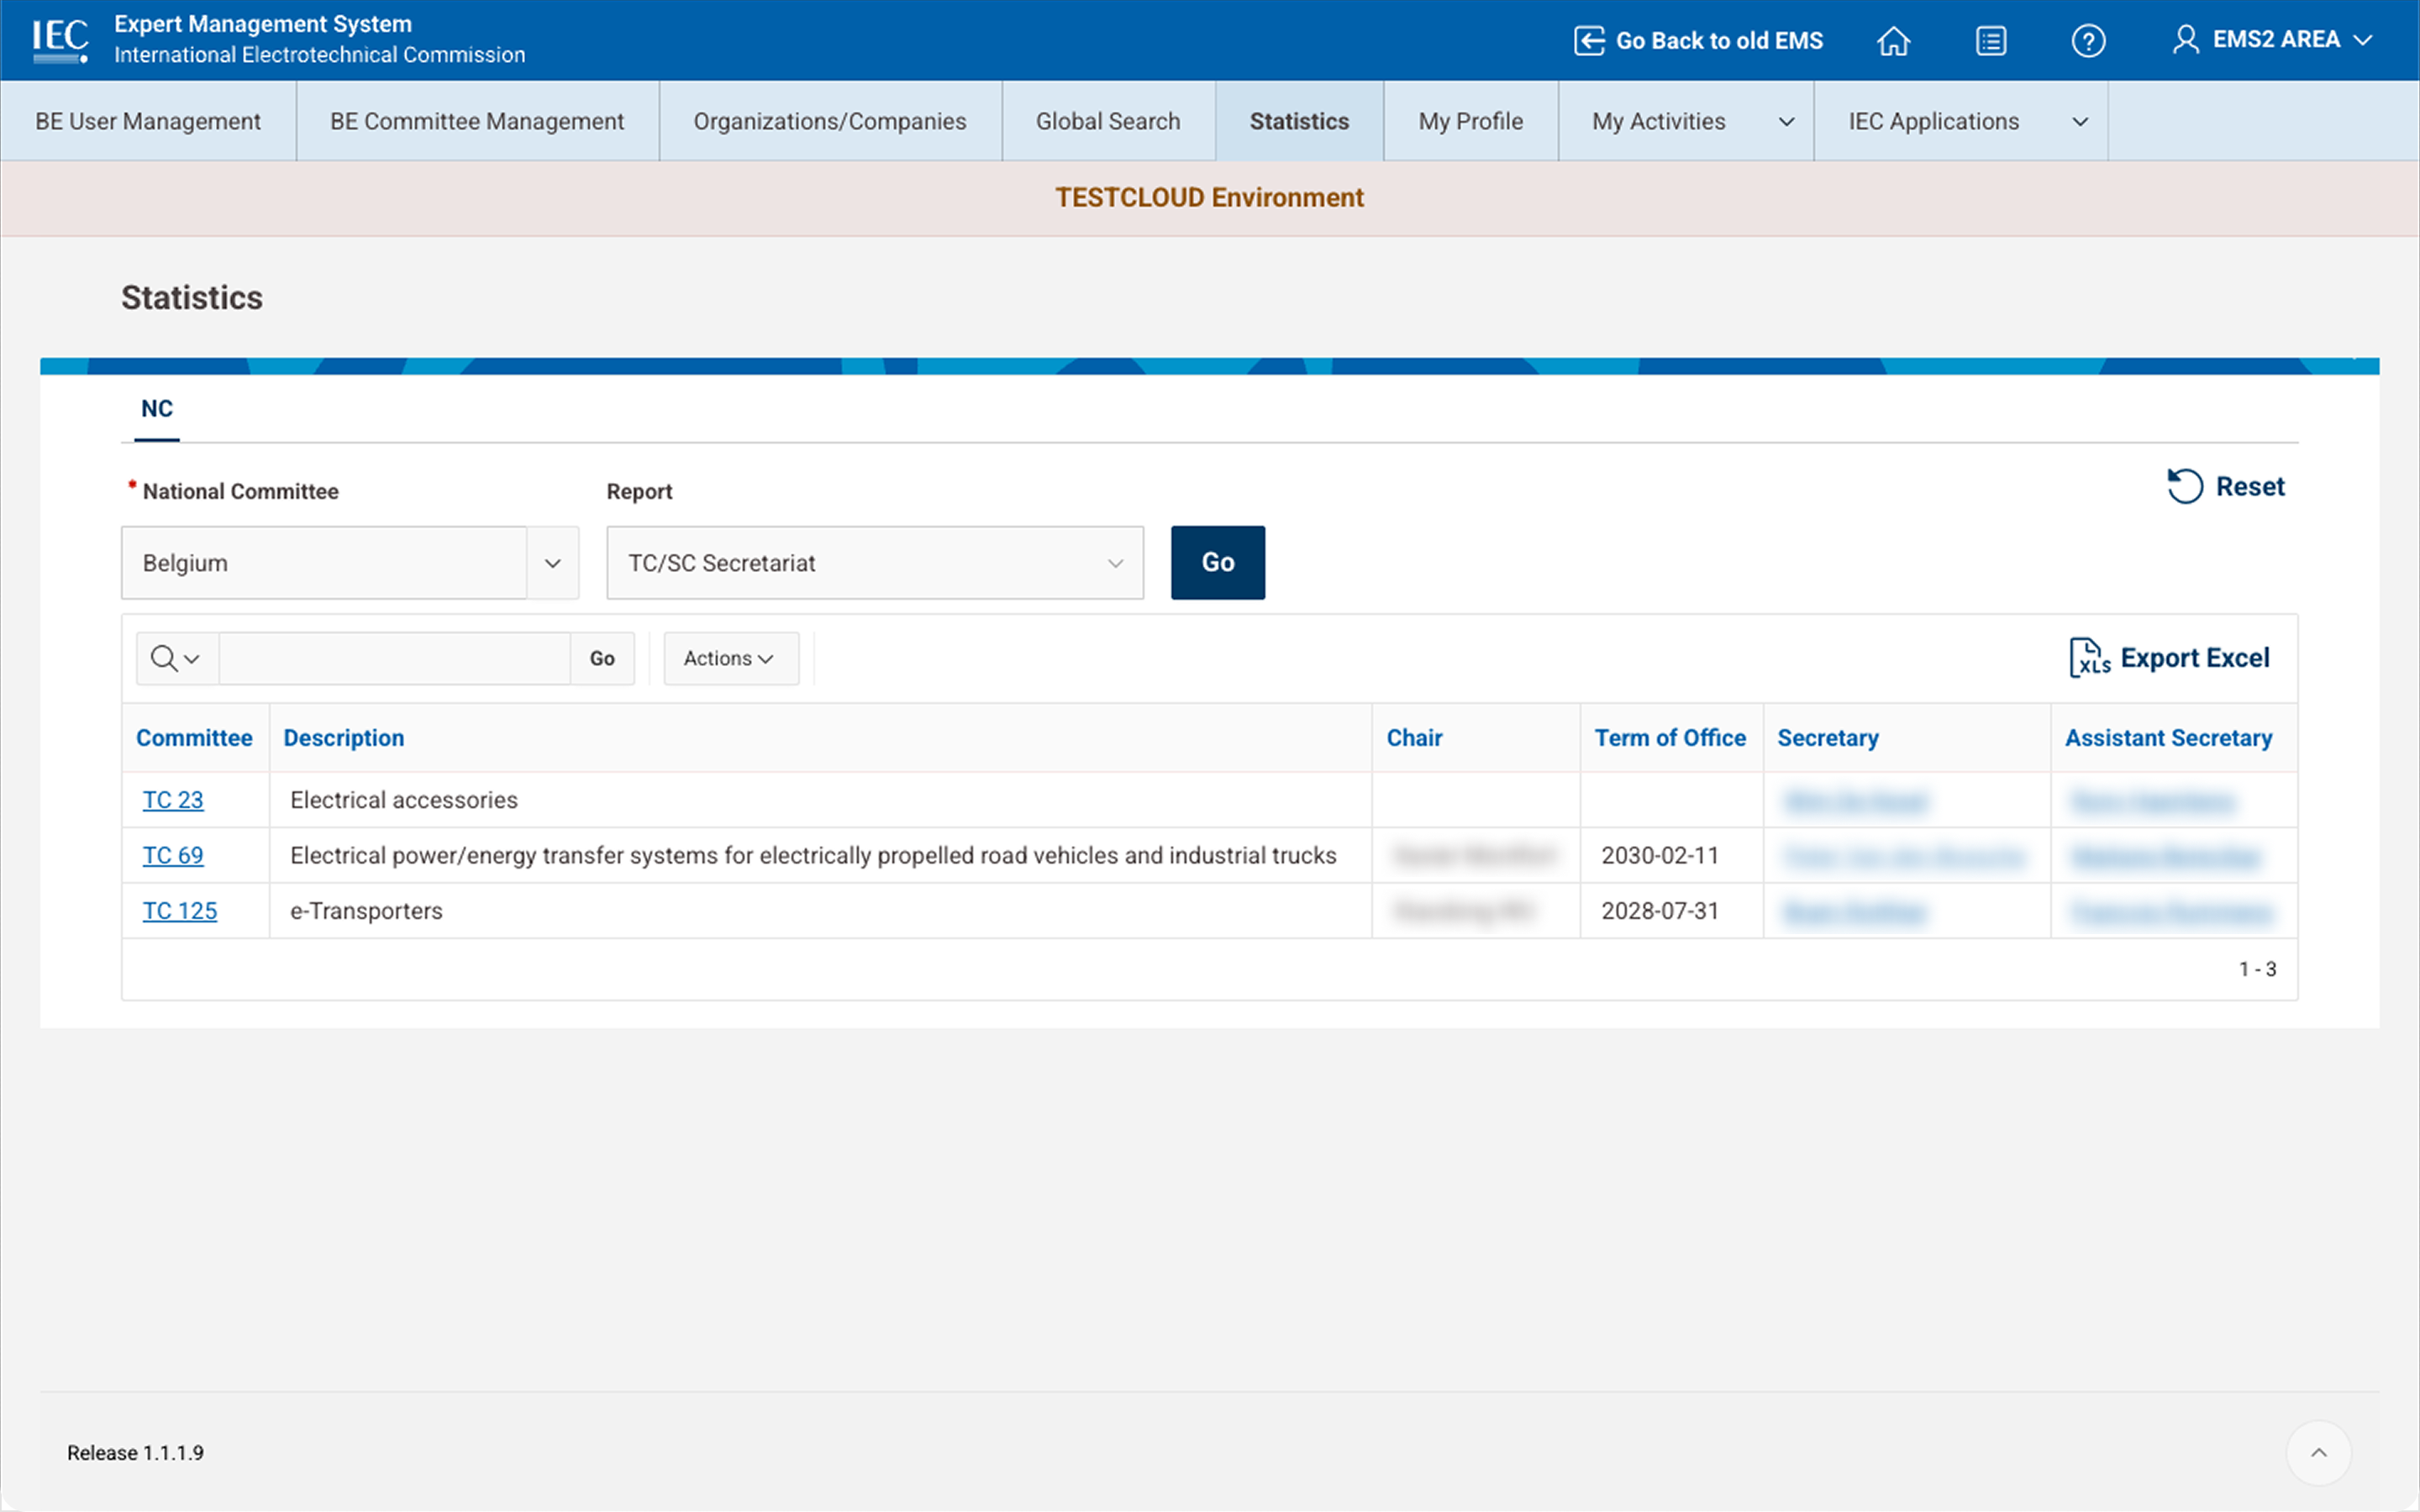Click the help question mark icon

[2087, 41]
